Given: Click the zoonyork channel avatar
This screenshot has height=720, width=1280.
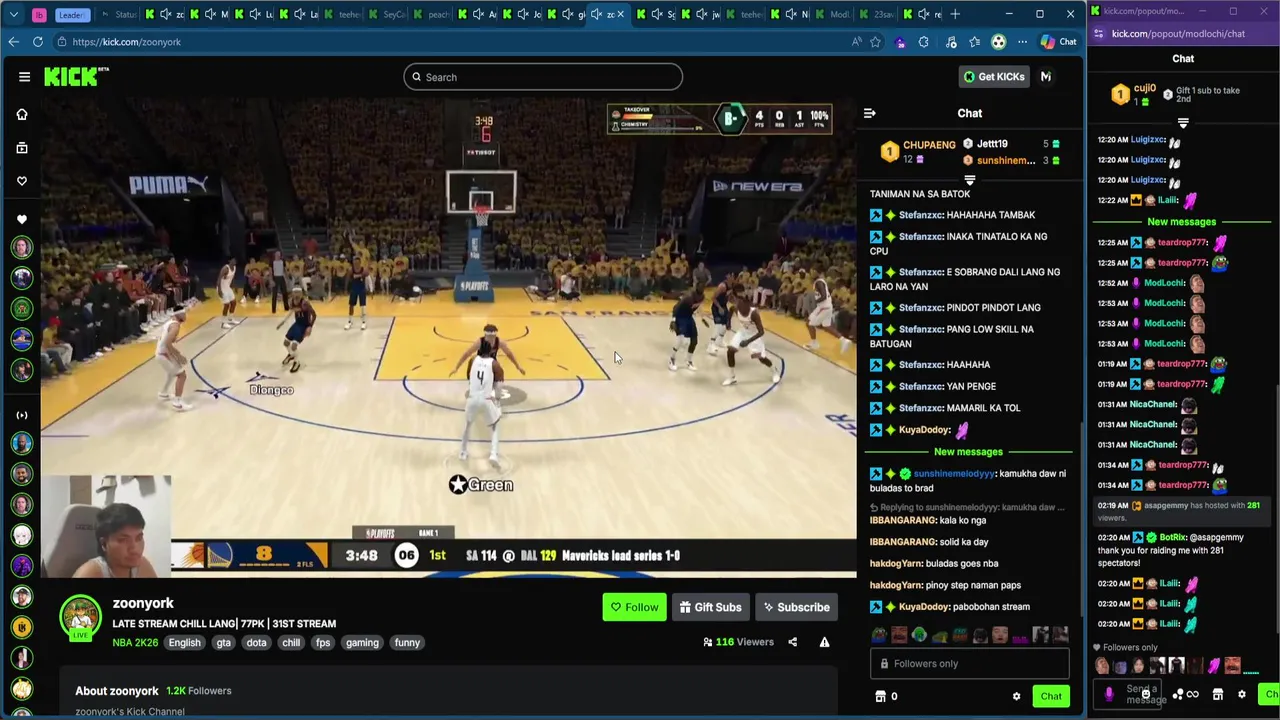Looking at the screenshot, I should point(81,617).
